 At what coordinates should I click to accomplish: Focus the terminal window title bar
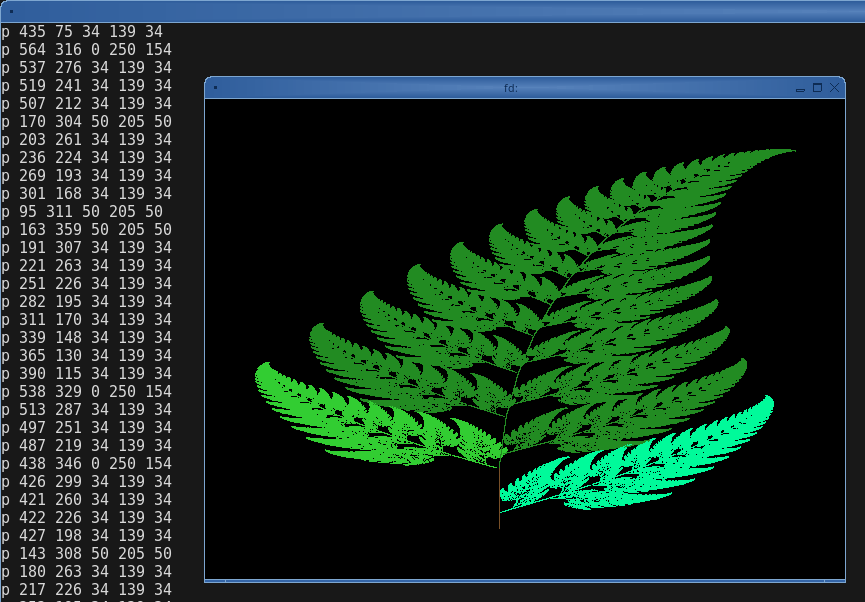coord(432,11)
